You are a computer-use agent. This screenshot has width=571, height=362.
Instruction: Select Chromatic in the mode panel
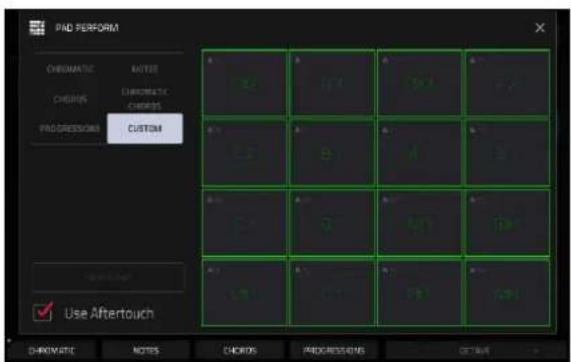coord(70,69)
